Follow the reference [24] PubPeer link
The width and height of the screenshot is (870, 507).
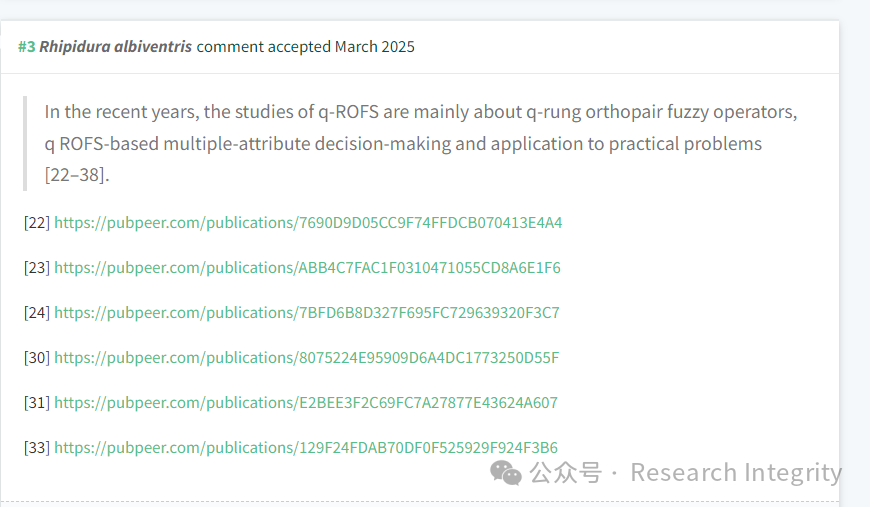point(307,312)
